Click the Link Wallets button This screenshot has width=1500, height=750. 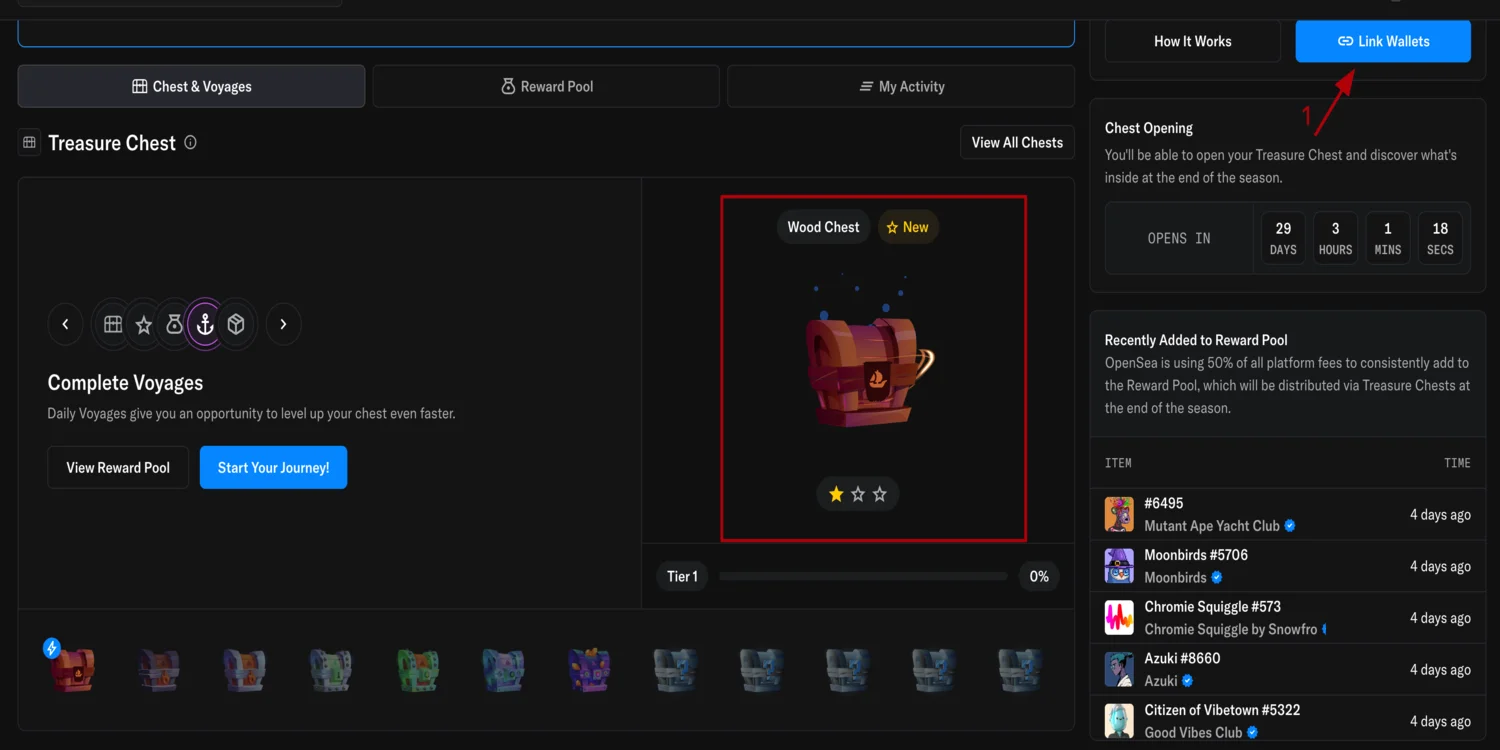(x=1383, y=42)
